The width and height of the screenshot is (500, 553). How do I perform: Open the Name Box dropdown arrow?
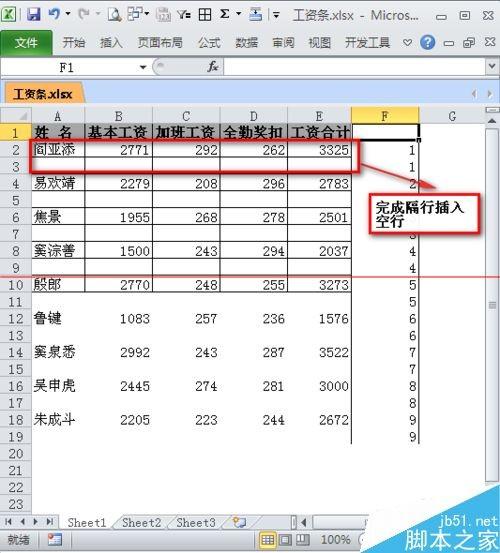(143, 67)
